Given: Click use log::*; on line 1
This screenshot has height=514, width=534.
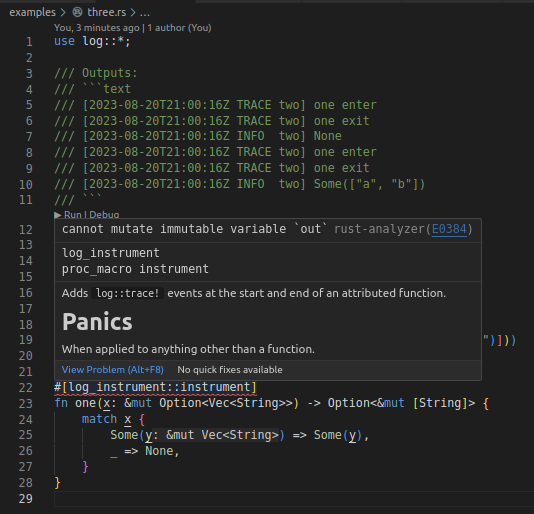Looking at the screenshot, I should 92,41.
